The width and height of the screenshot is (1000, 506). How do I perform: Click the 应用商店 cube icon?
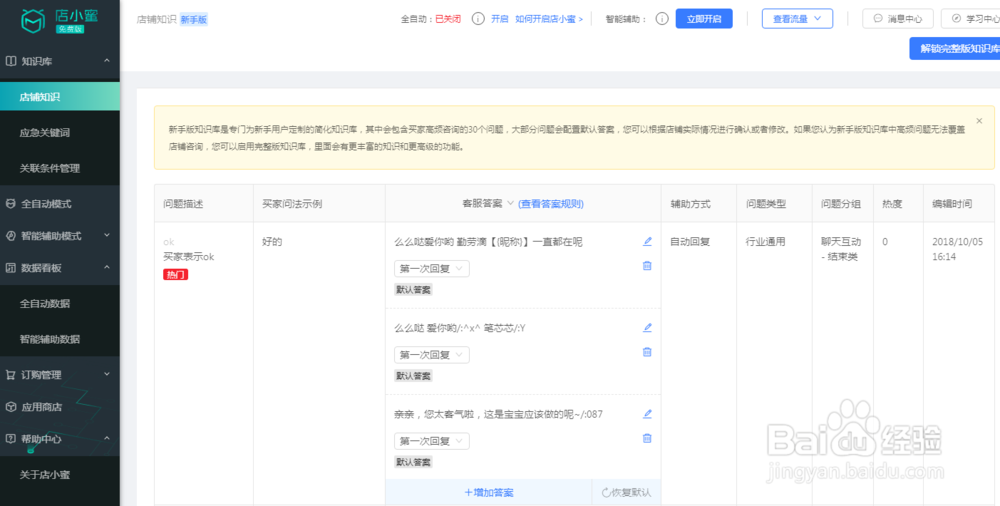(x=10, y=406)
